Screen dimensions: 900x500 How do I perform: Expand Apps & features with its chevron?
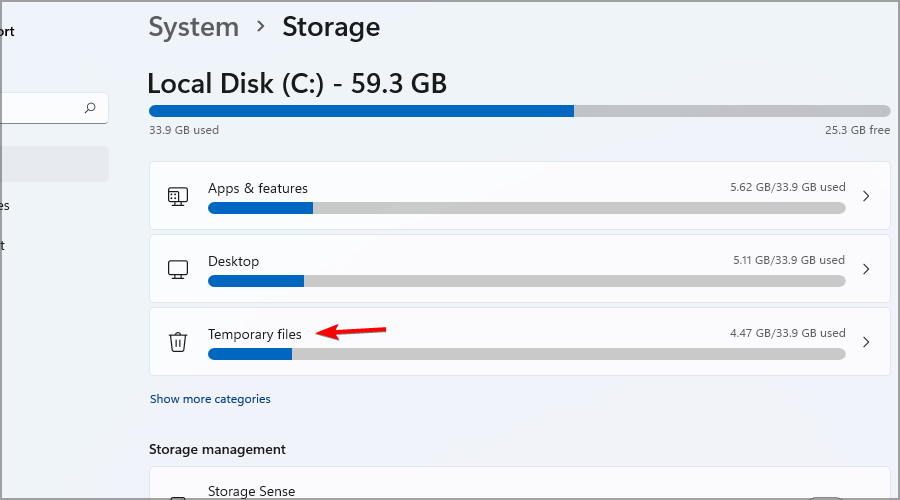[866, 196]
